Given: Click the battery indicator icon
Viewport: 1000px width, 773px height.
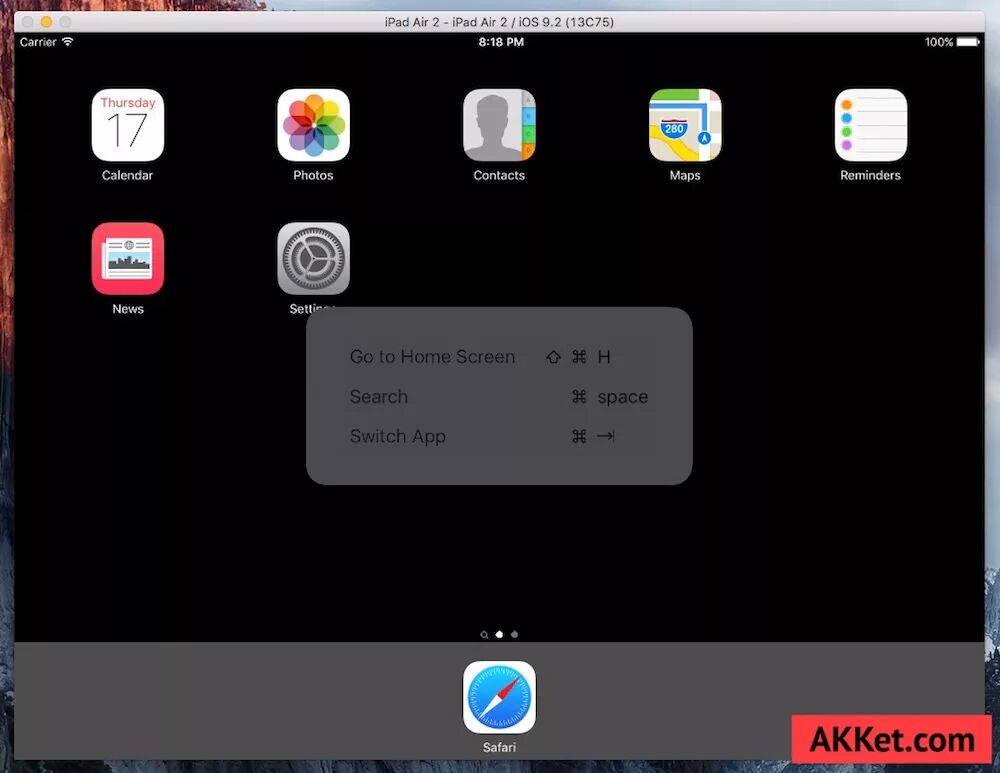Looking at the screenshot, I should tap(967, 42).
